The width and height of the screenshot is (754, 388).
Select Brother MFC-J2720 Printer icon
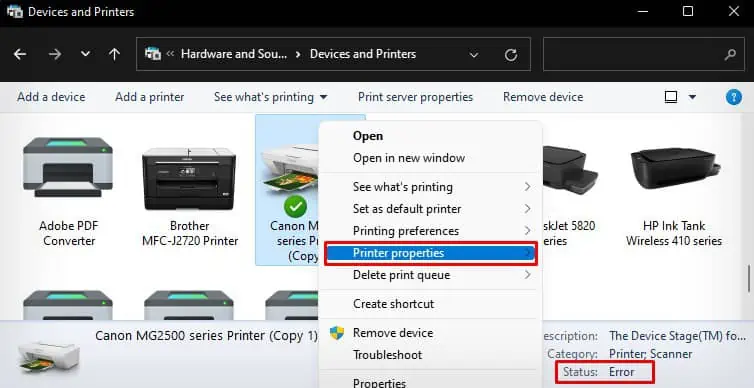pos(189,179)
